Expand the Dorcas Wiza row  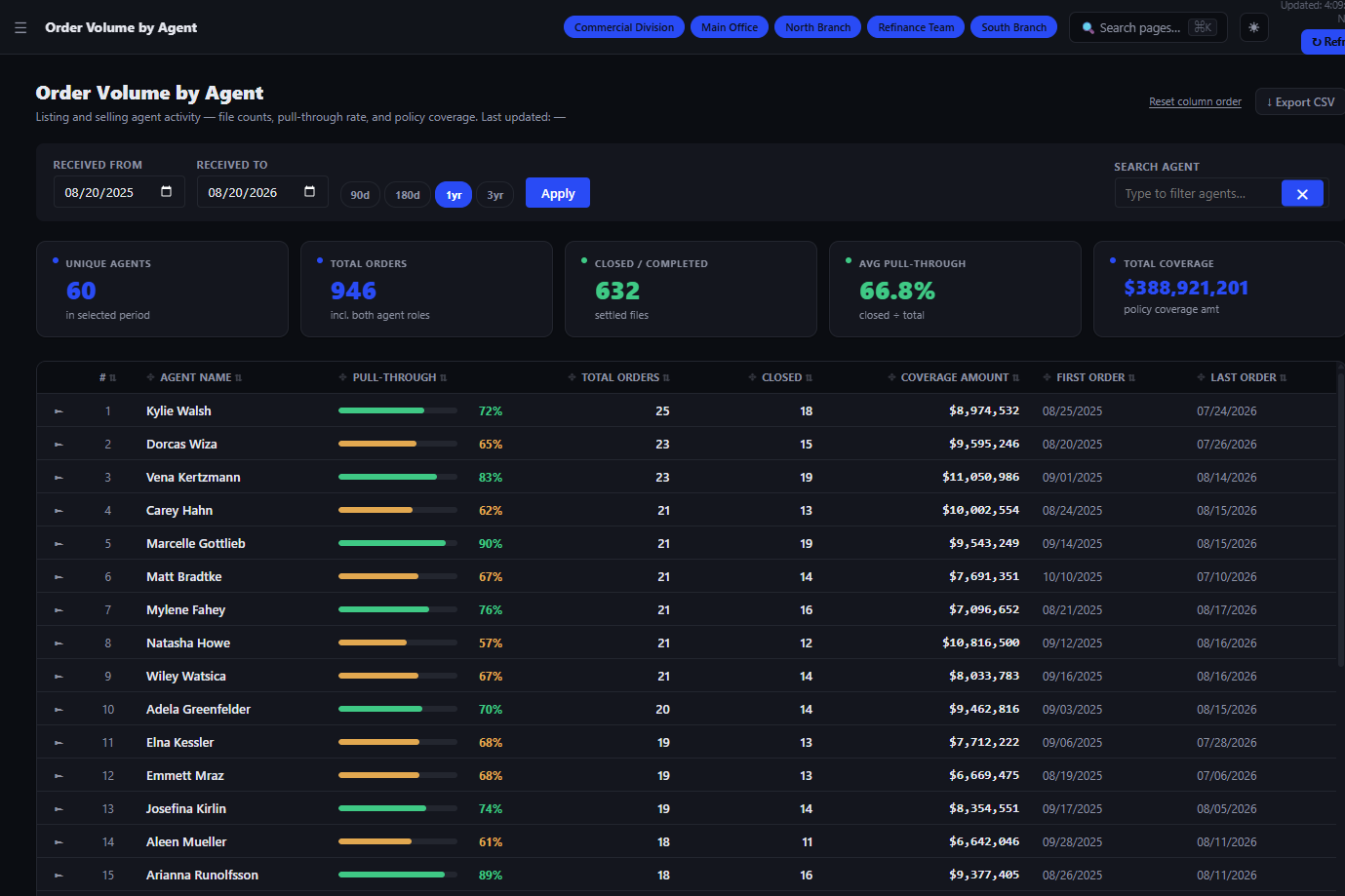click(58, 444)
